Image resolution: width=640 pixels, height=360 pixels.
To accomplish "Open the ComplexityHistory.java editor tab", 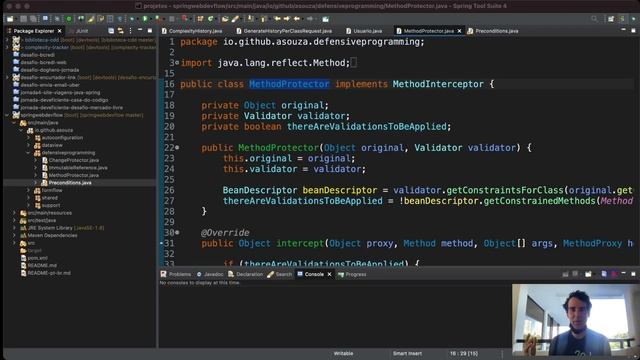I will click(192, 31).
